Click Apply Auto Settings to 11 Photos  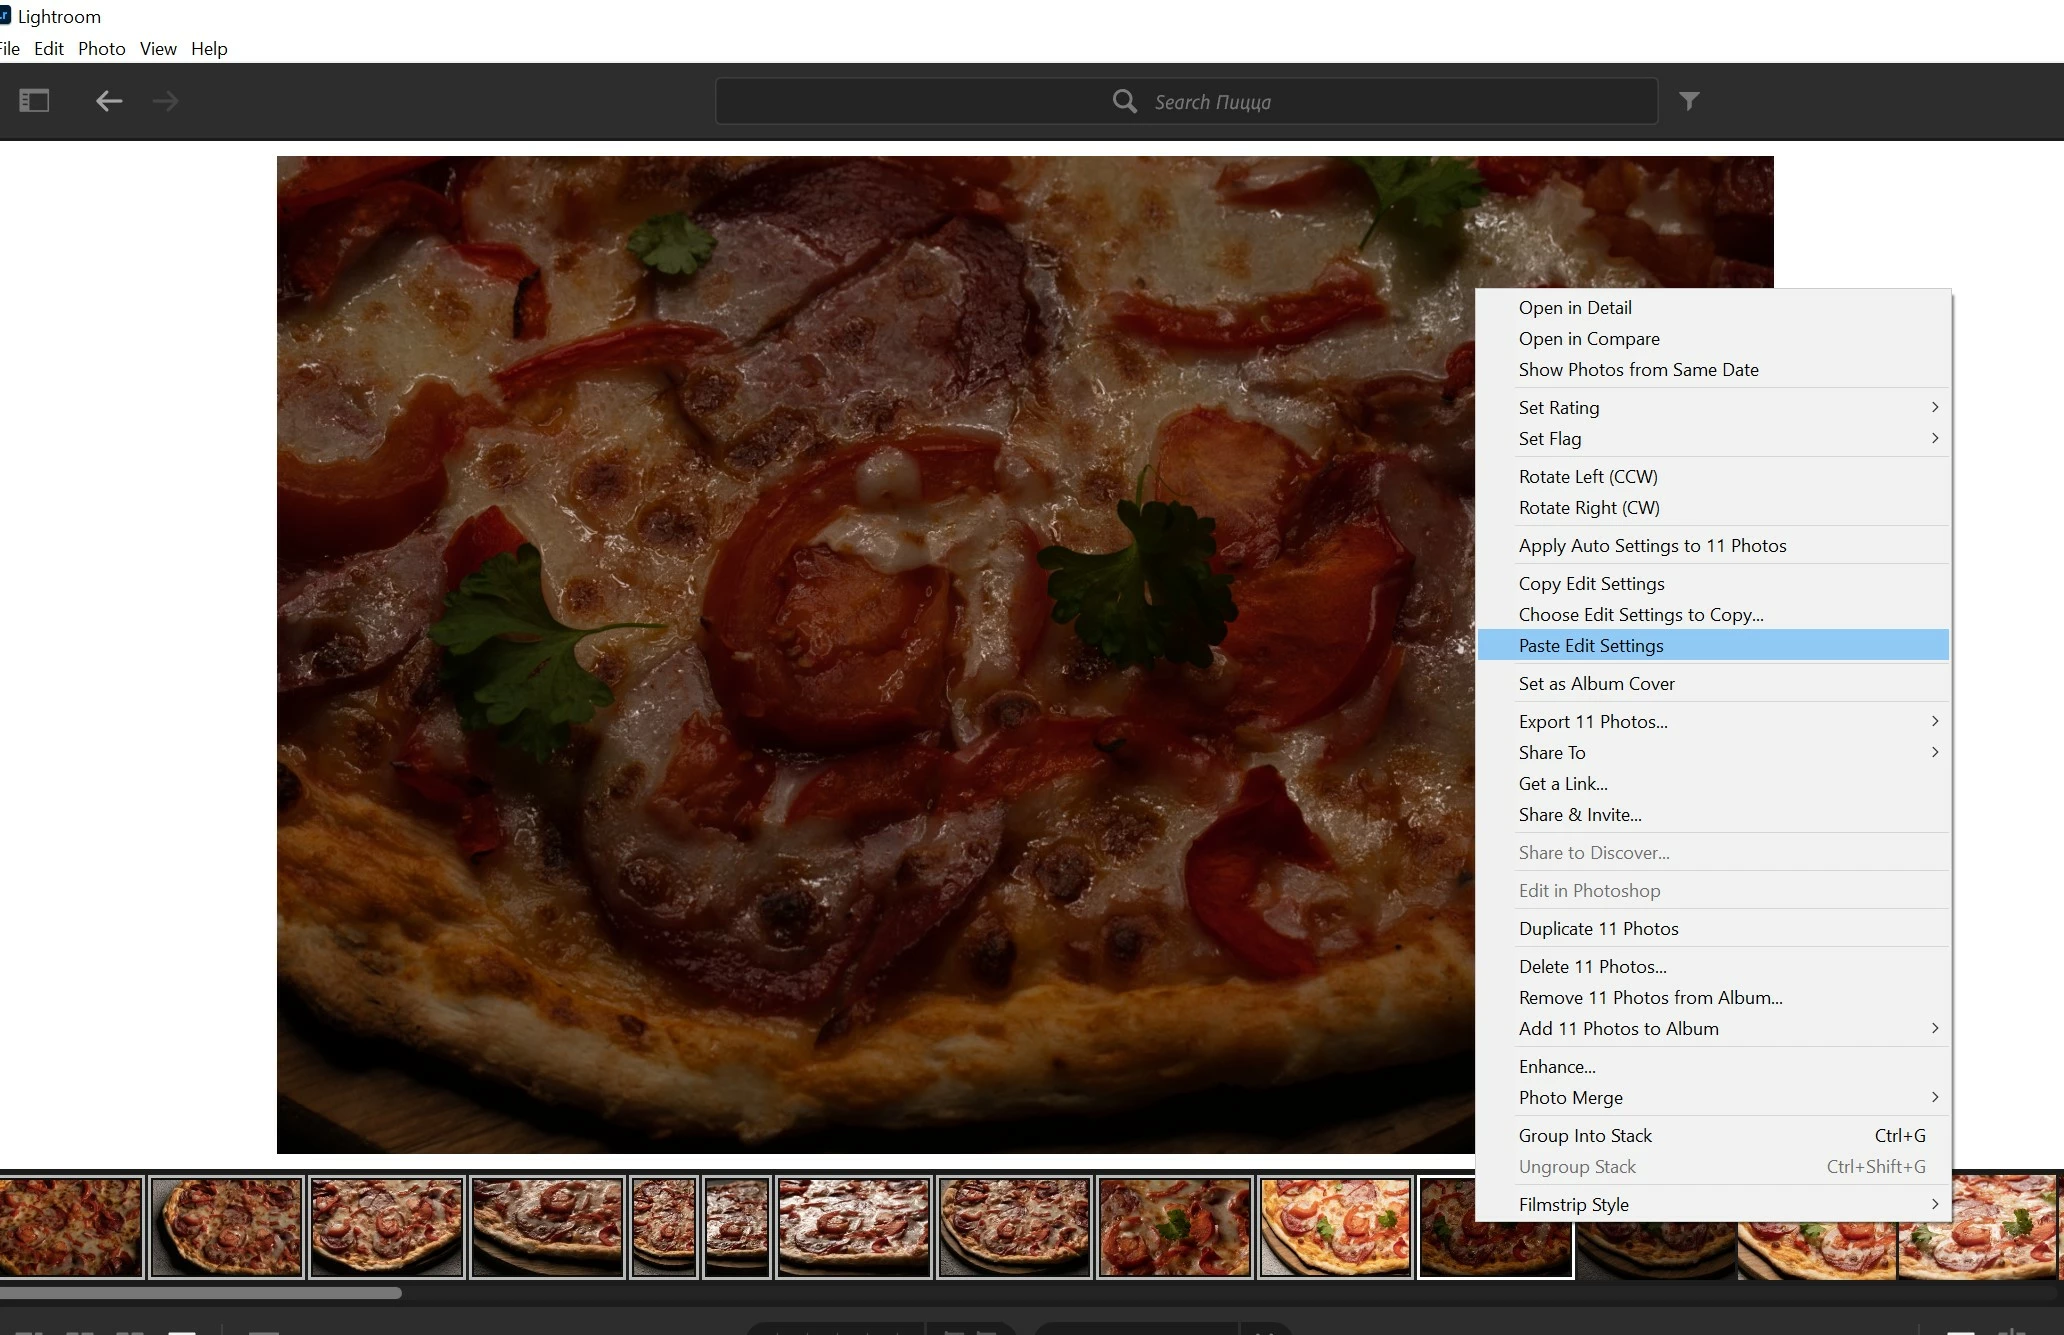click(1652, 545)
